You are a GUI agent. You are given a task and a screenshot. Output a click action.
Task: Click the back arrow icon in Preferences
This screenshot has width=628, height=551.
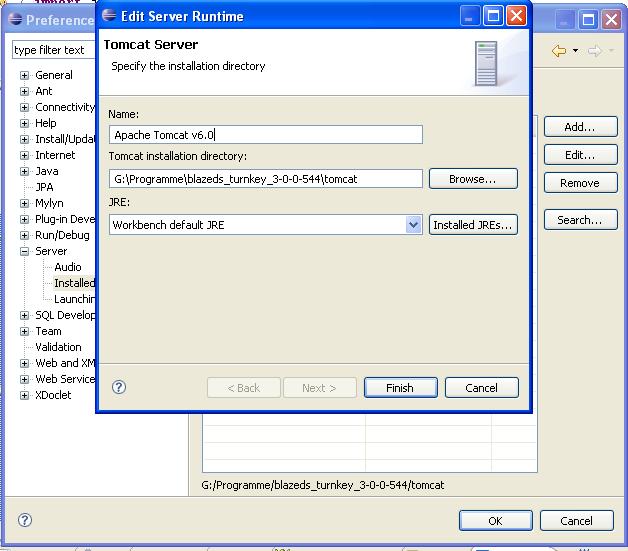[559, 51]
